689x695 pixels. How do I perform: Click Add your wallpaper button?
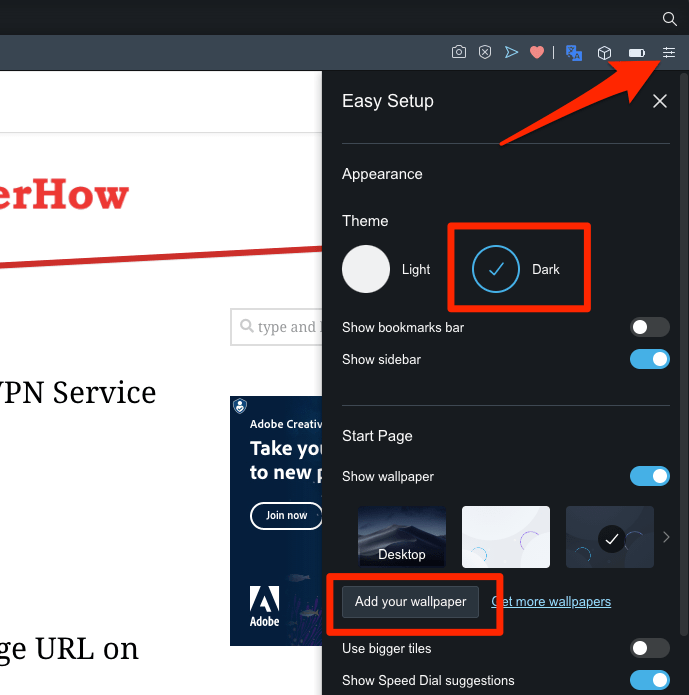411,602
